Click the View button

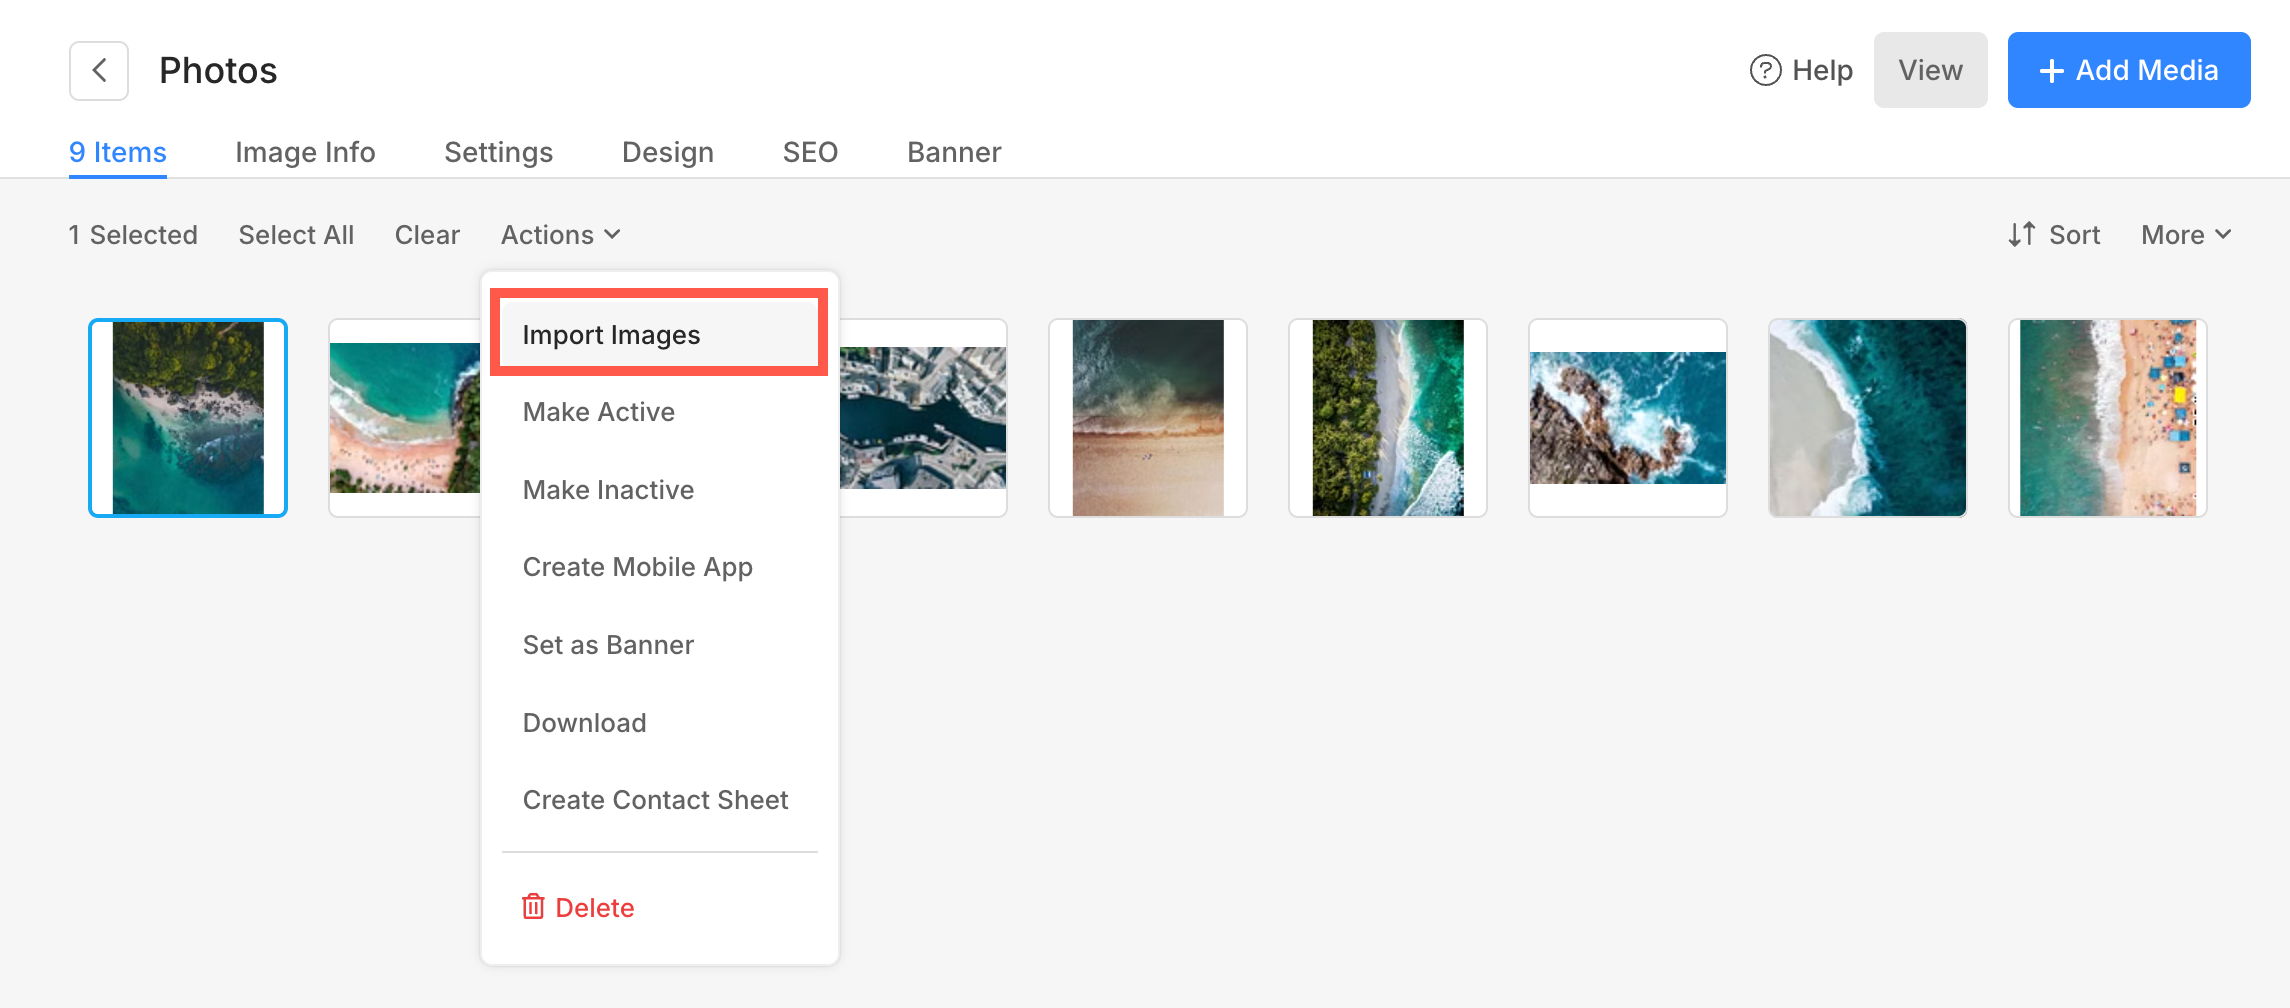[x=1930, y=70]
